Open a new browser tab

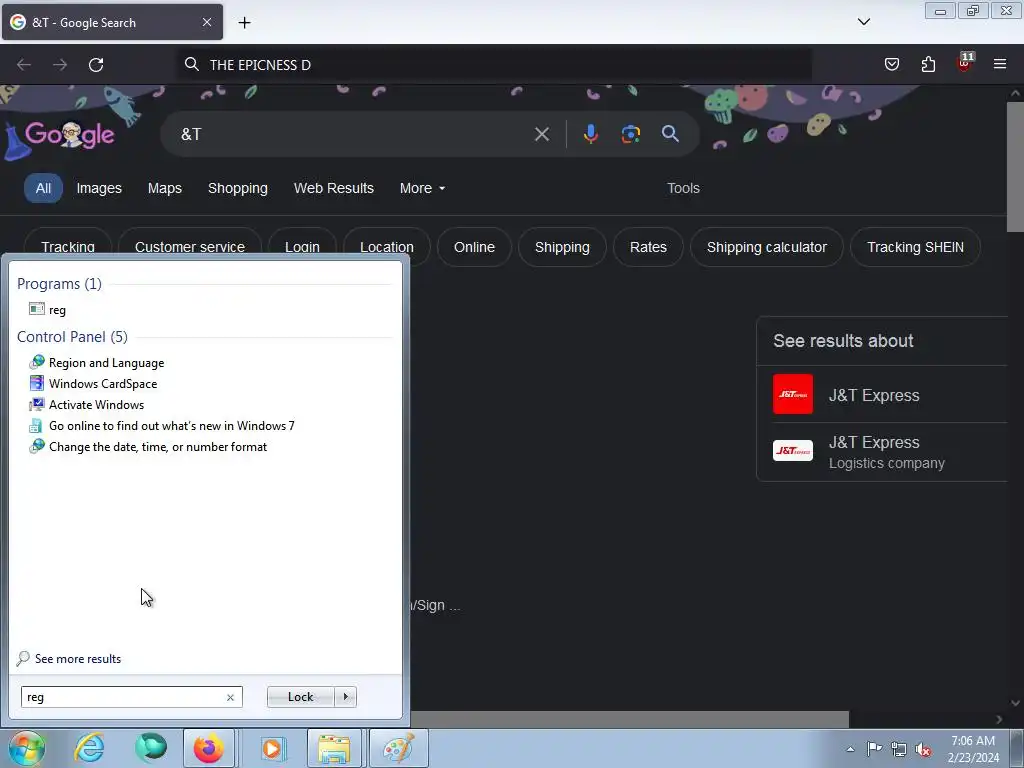244,23
